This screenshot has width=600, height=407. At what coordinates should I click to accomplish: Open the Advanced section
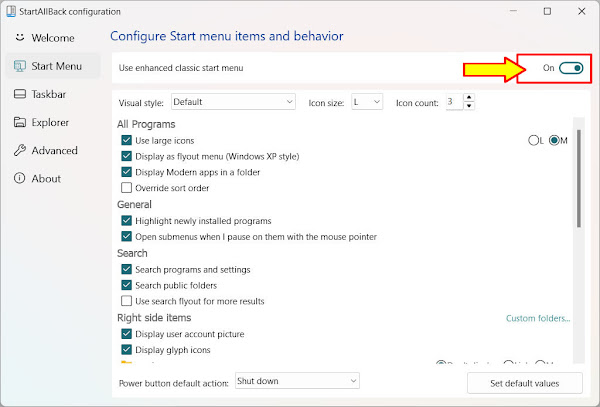pos(53,150)
